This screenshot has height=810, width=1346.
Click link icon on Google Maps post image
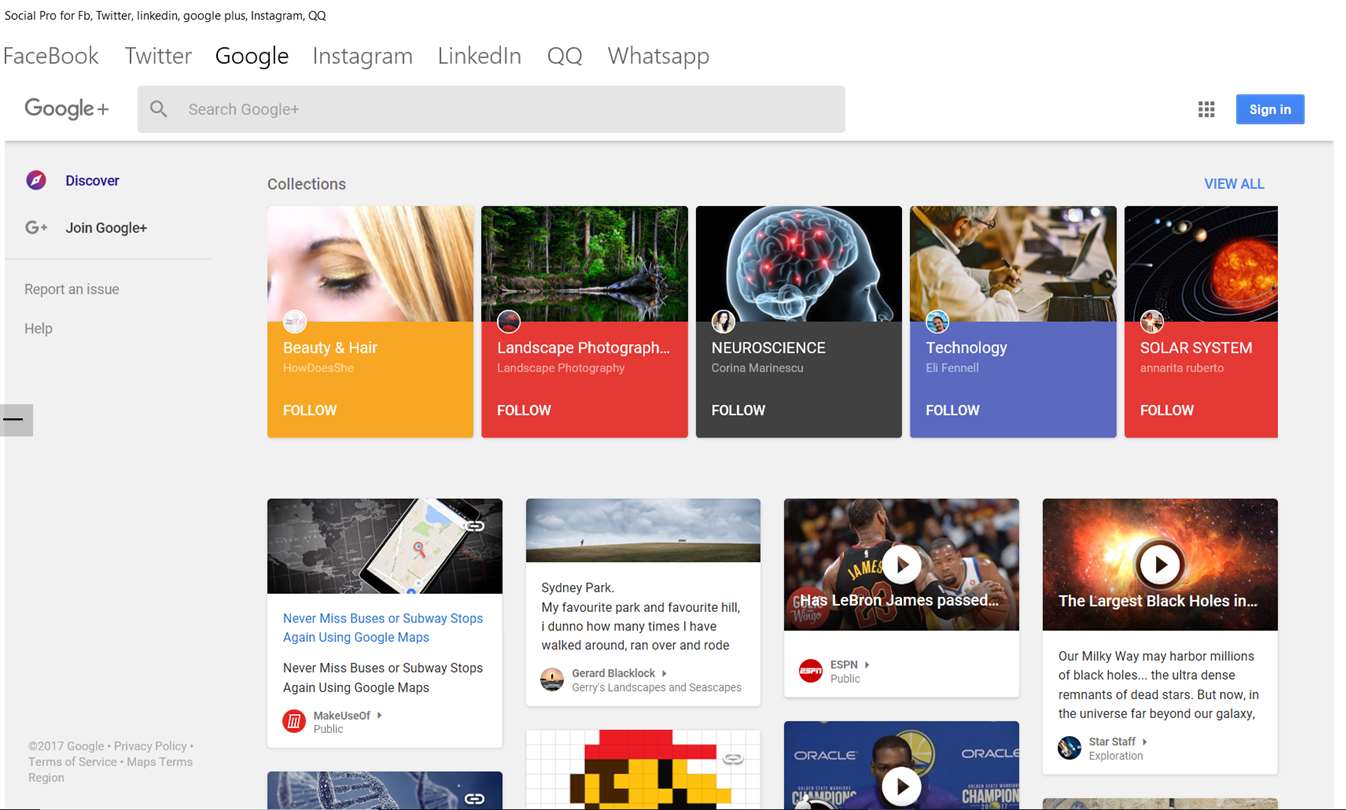475,526
